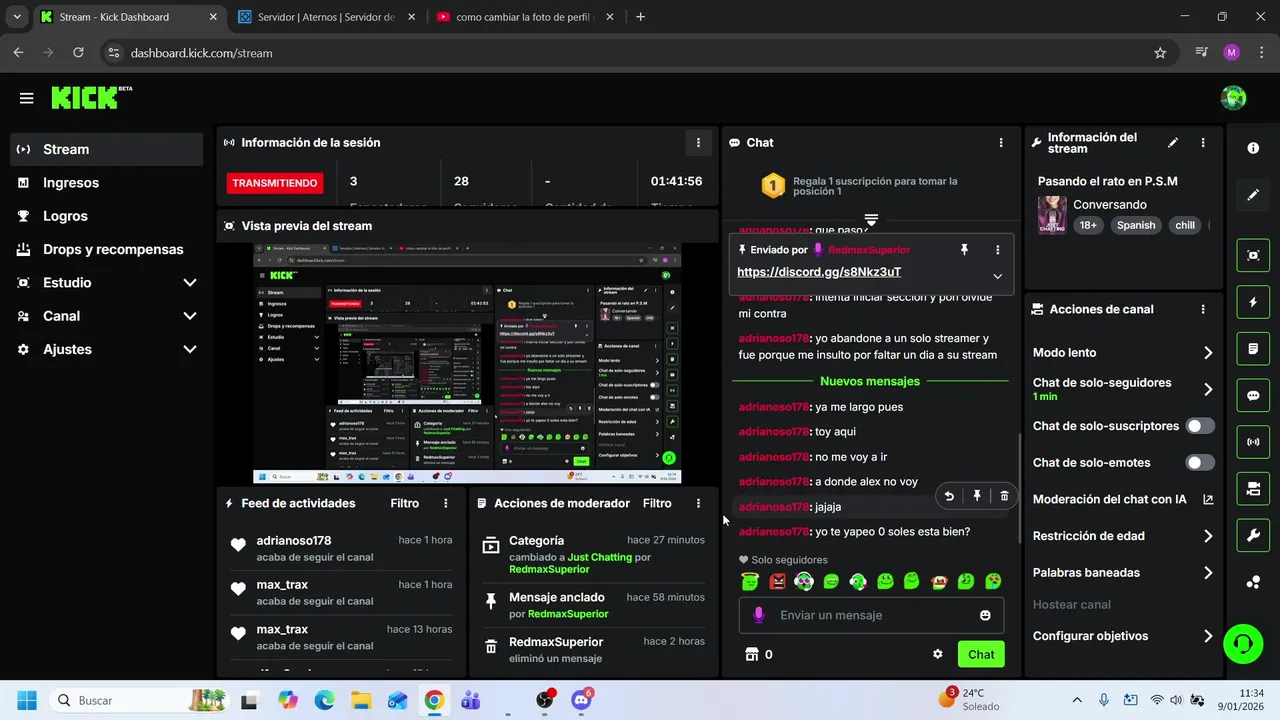Click the taskbar Buscar search box
The width and height of the screenshot is (1280, 720).
point(141,700)
